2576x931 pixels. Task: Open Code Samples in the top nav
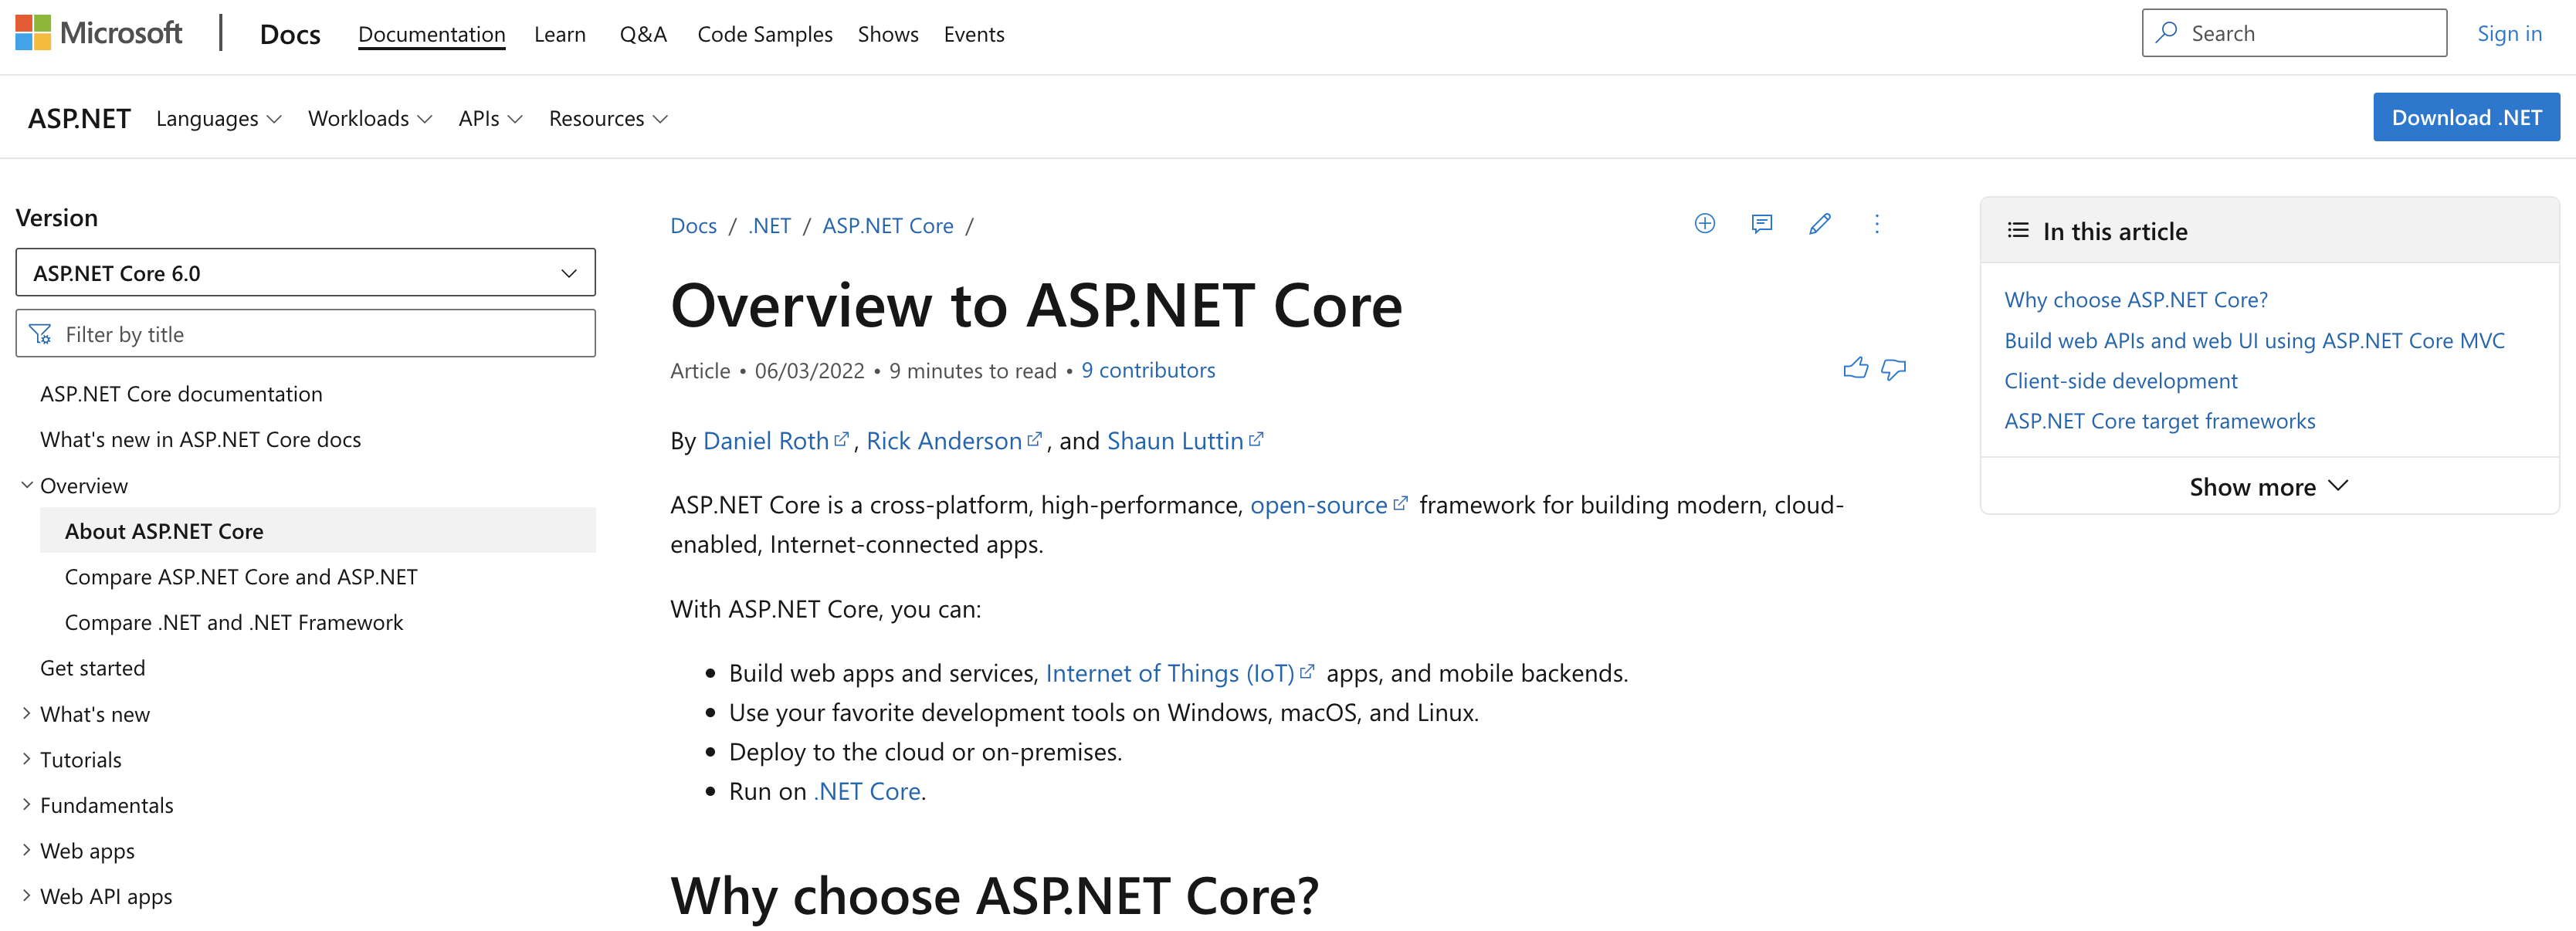(765, 34)
